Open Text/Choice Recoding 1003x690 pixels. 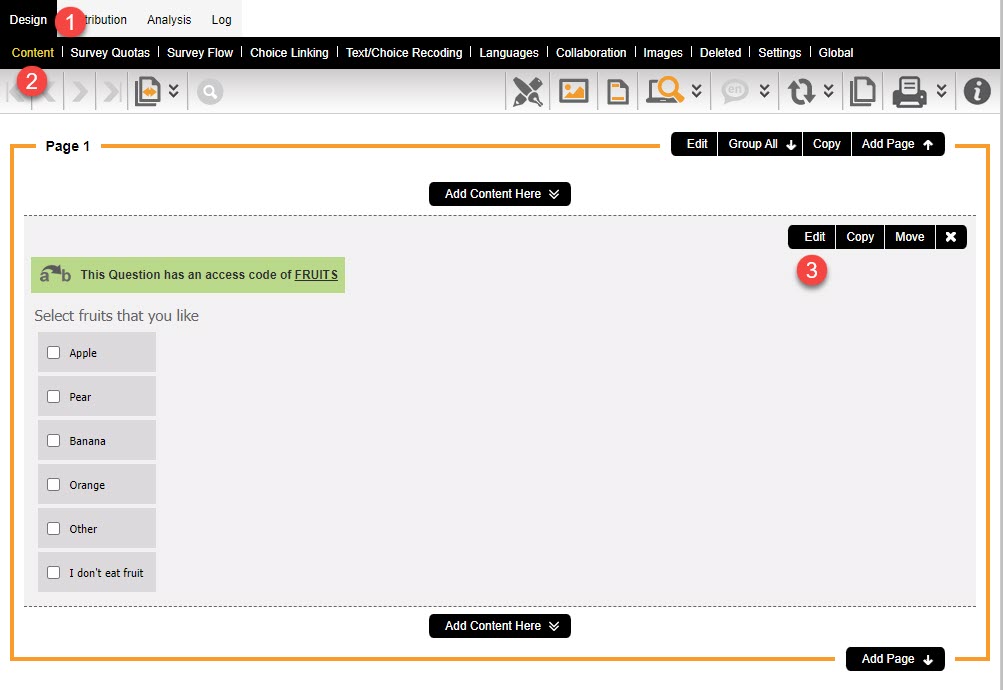404,52
